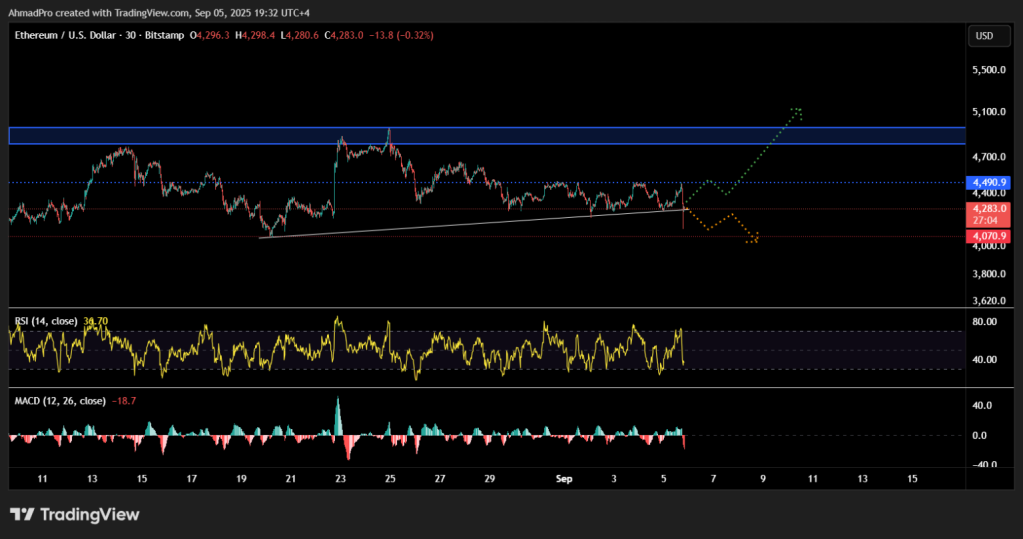
Task: Click the 3,620.0 level on price scale
Action: pos(988,300)
